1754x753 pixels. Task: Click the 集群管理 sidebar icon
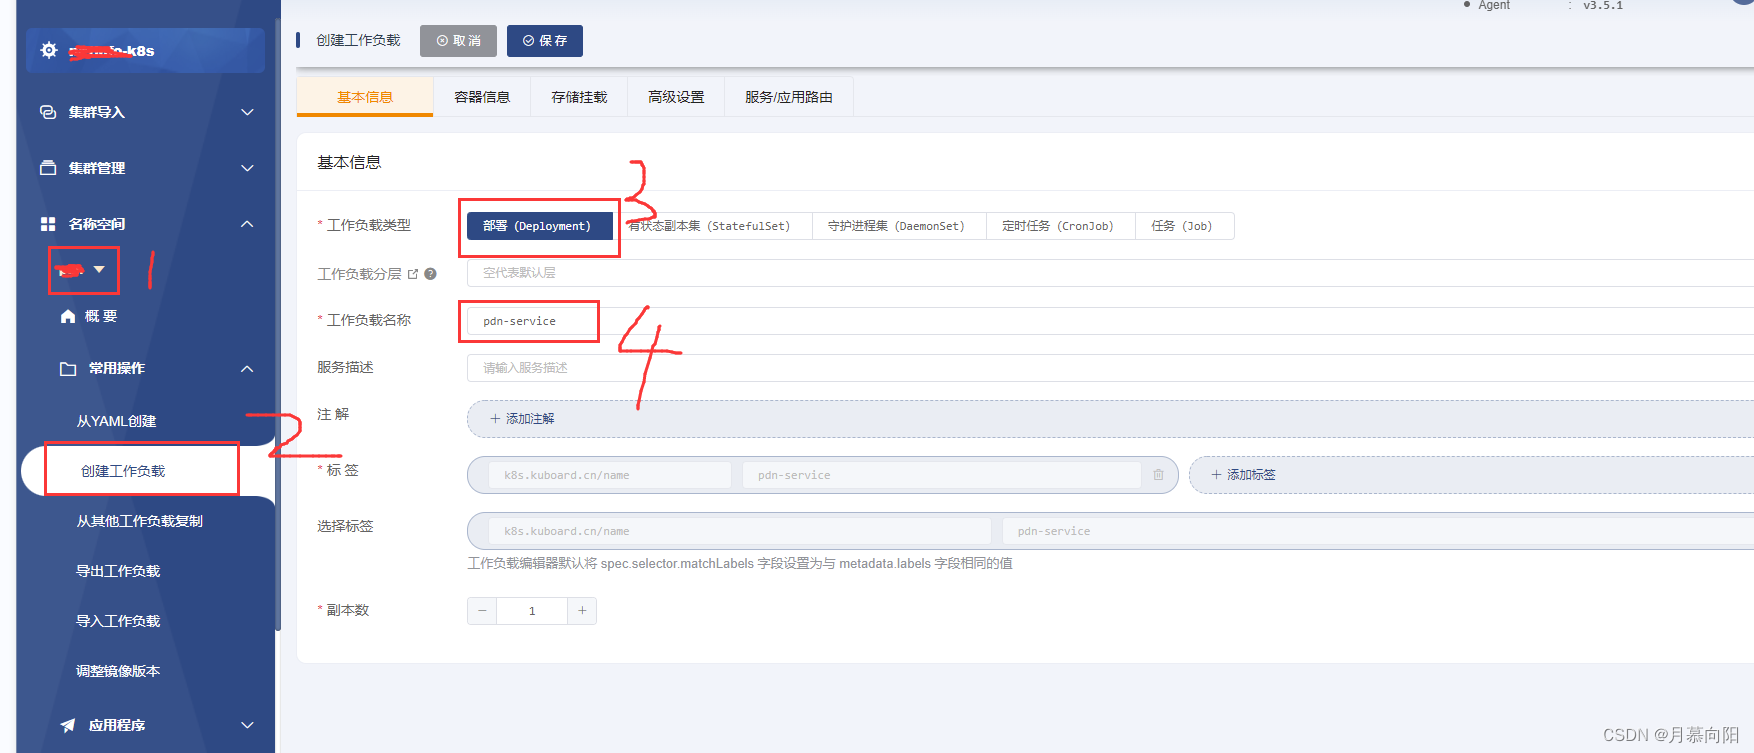click(x=48, y=168)
